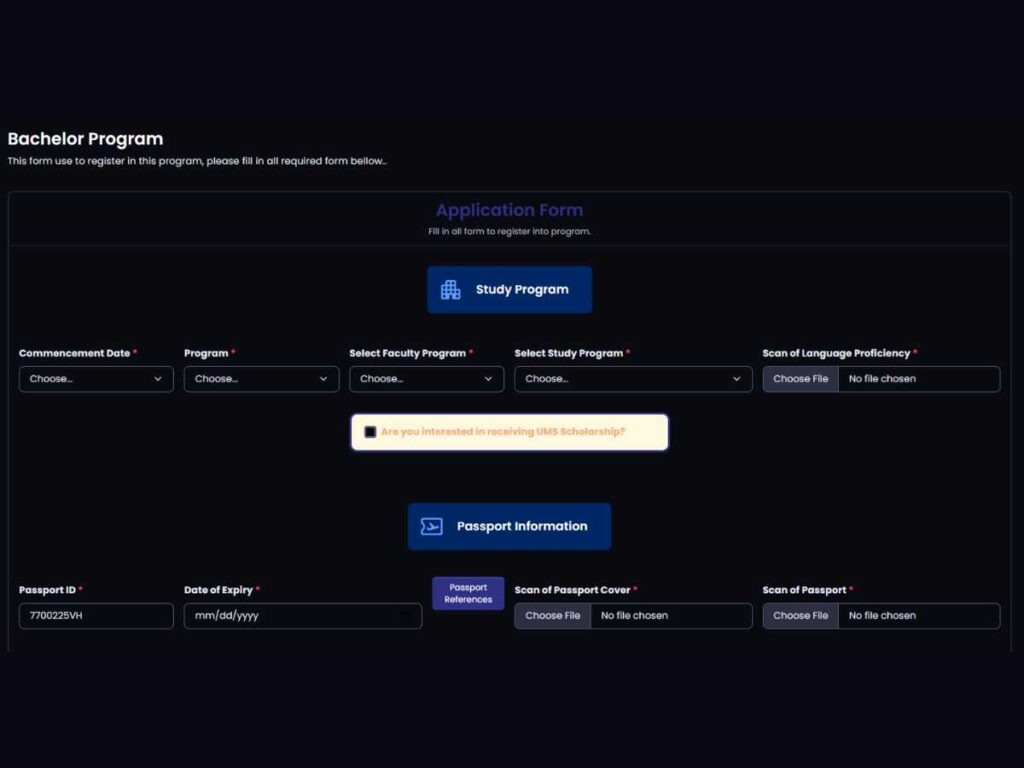Click the 'Are you interested in receiving UMS Scholarship?' label
Image resolution: width=1024 pixels, height=768 pixels.
tap(503, 432)
